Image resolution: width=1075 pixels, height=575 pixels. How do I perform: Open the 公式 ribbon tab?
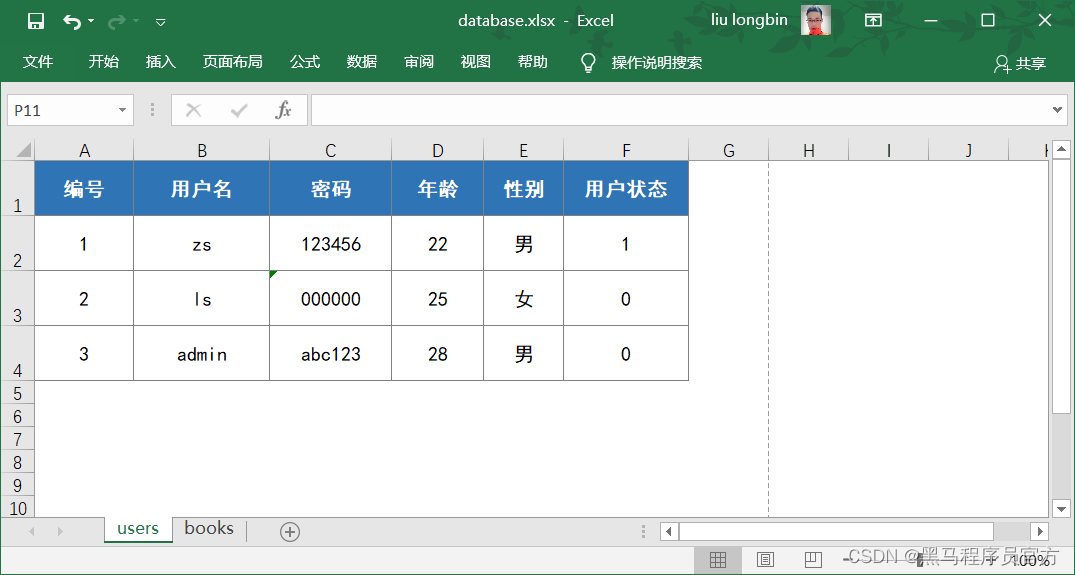point(304,62)
